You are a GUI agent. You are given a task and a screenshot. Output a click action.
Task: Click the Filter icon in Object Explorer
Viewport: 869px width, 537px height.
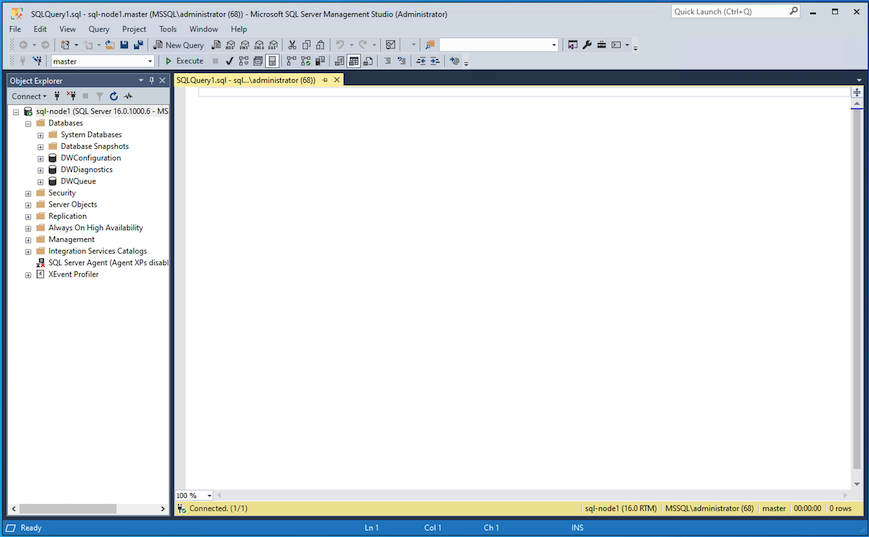click(99, 96)
